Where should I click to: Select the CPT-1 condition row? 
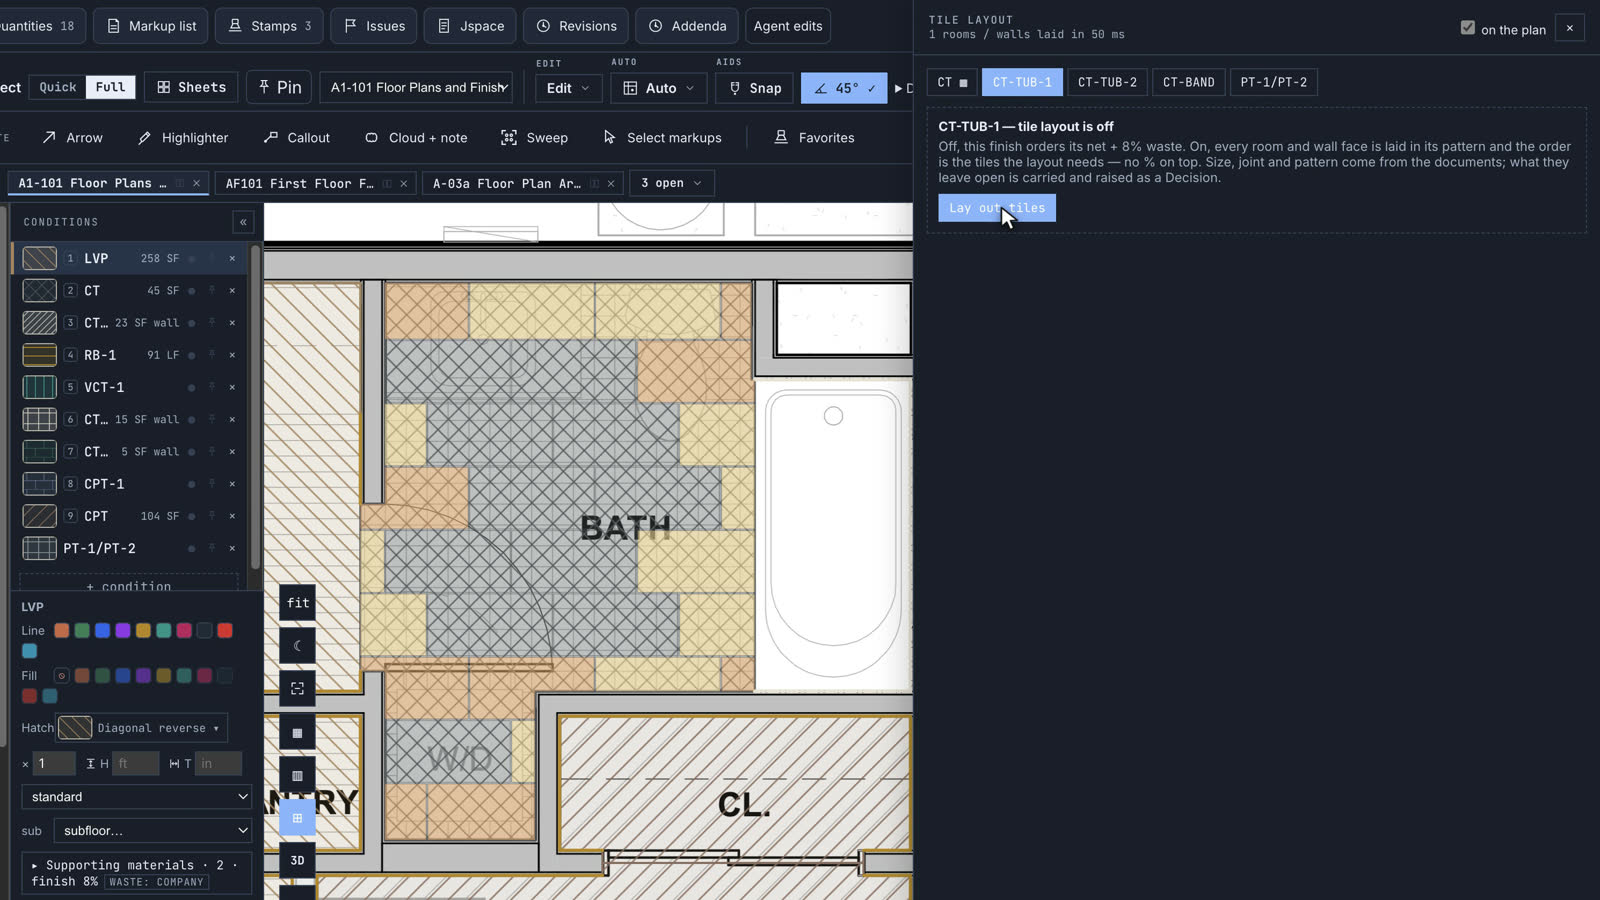(130, 484)
